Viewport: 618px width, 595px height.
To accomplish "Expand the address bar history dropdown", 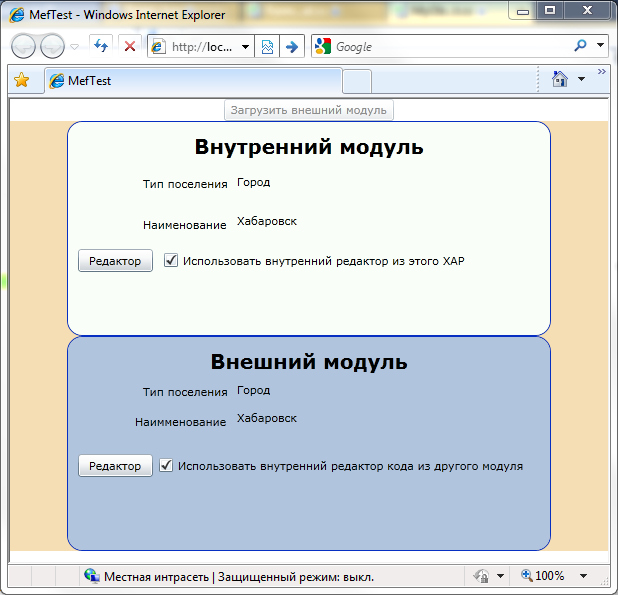I will point(245,47).
